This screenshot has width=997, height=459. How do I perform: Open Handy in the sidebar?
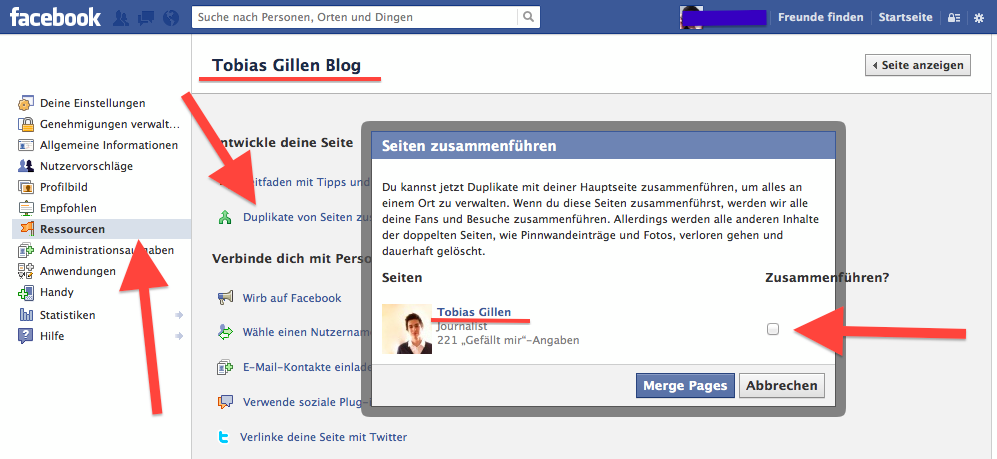point(57,292)
